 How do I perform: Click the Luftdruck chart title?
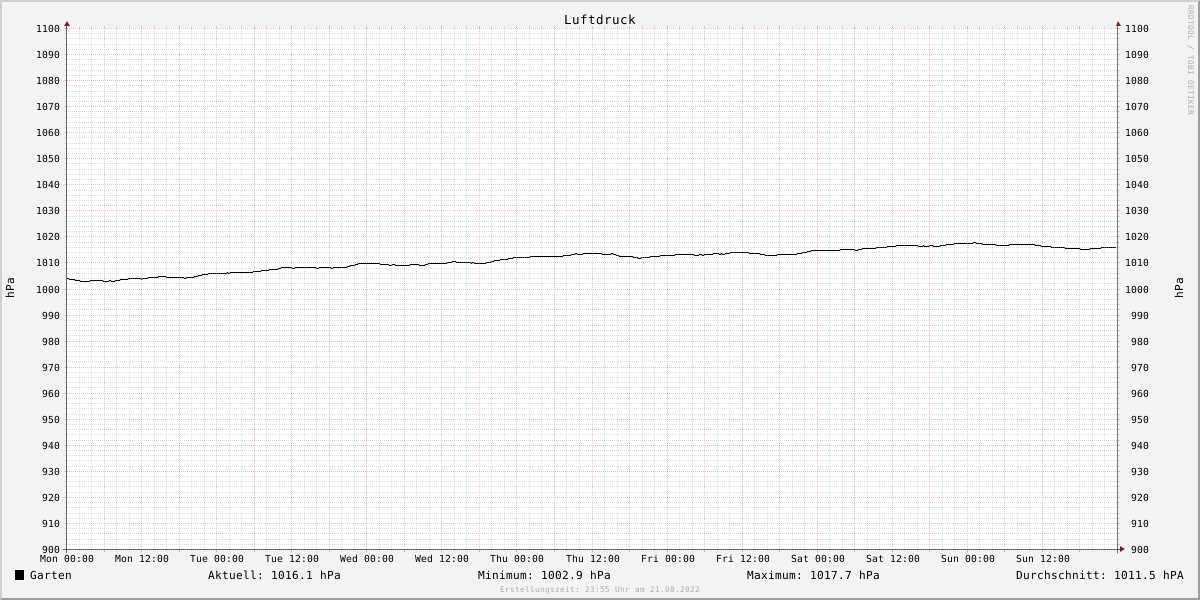[599, 20]
